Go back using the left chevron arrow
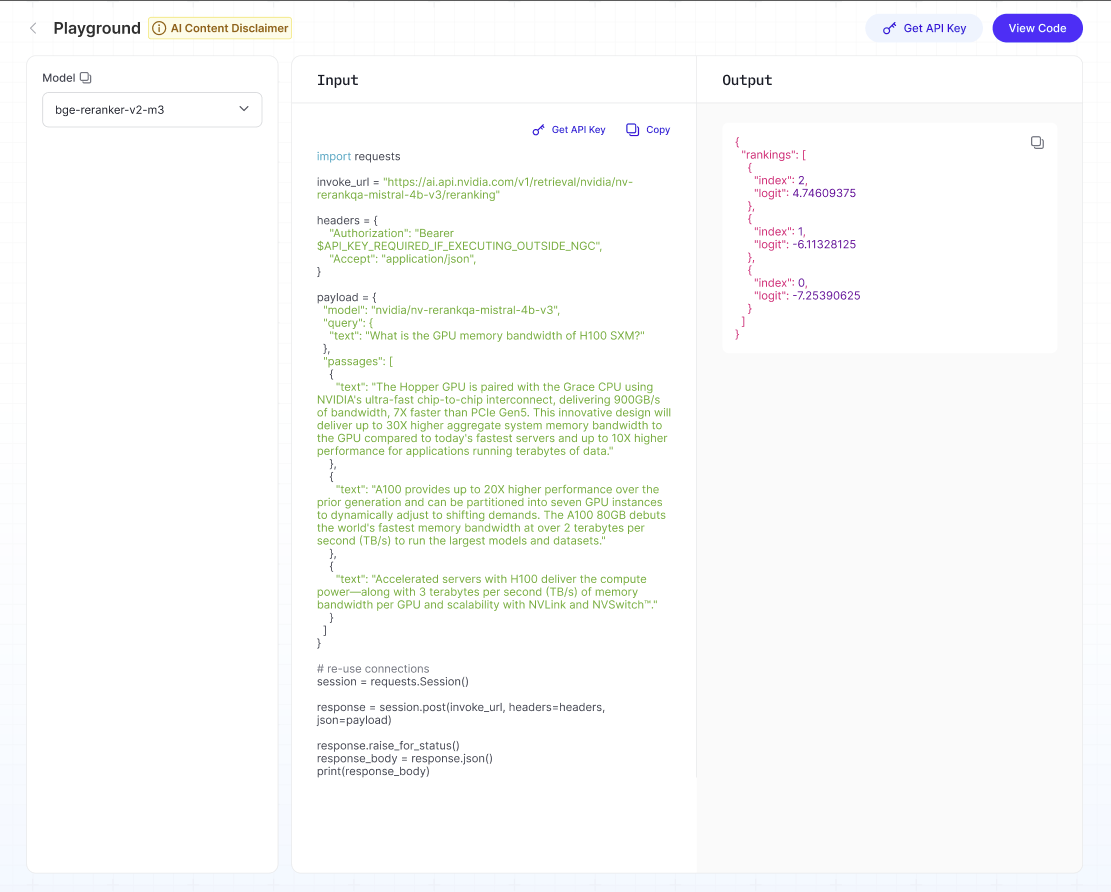The image size is (1111, 892). (x=33, y=28)
